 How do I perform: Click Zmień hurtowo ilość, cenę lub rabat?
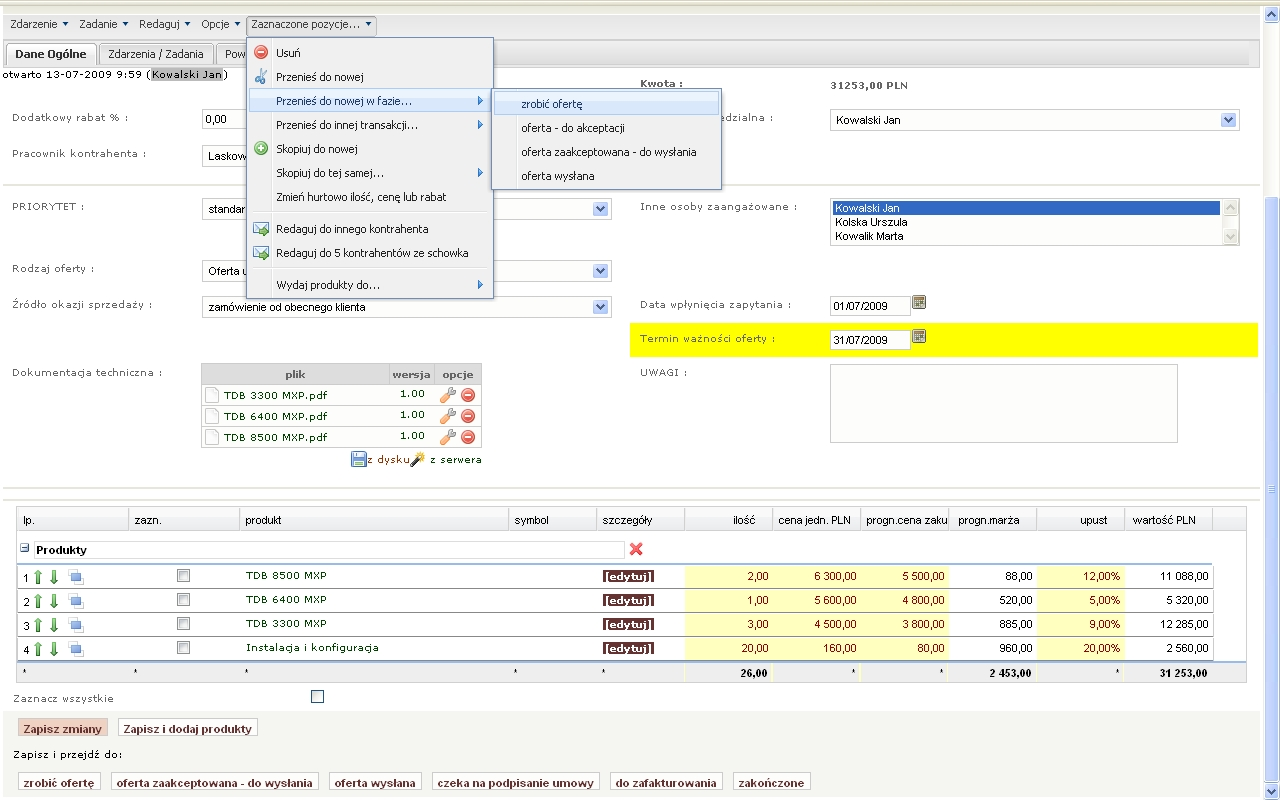pyautogui.click(x=369, y=197)
